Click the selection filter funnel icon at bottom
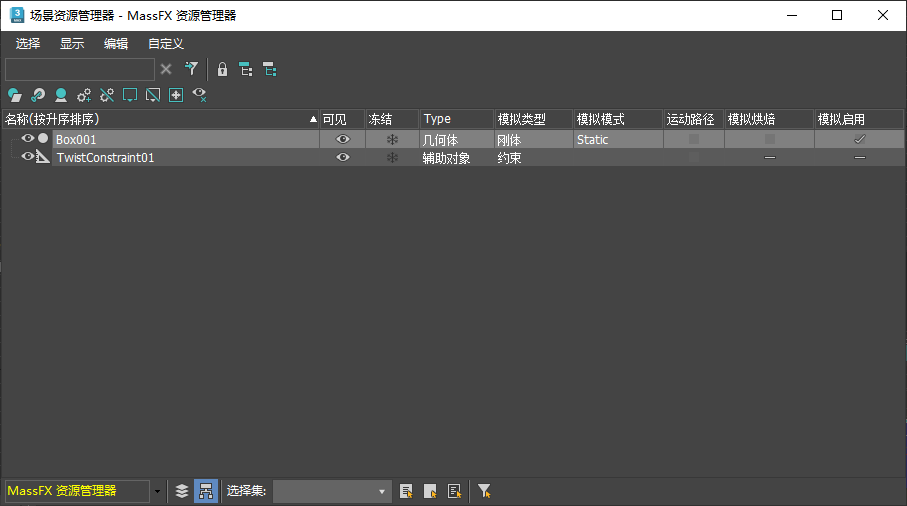This screenshot has width=907, height=506. 484,491
